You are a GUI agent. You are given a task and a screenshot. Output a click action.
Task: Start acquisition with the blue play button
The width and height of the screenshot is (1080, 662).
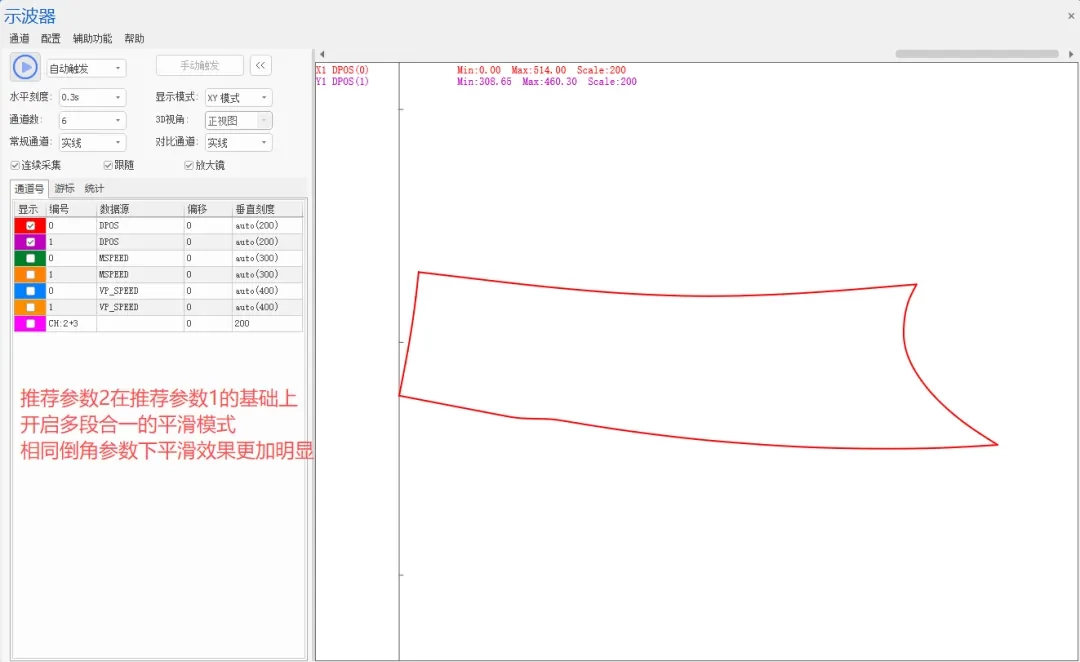tap(25, 67)
